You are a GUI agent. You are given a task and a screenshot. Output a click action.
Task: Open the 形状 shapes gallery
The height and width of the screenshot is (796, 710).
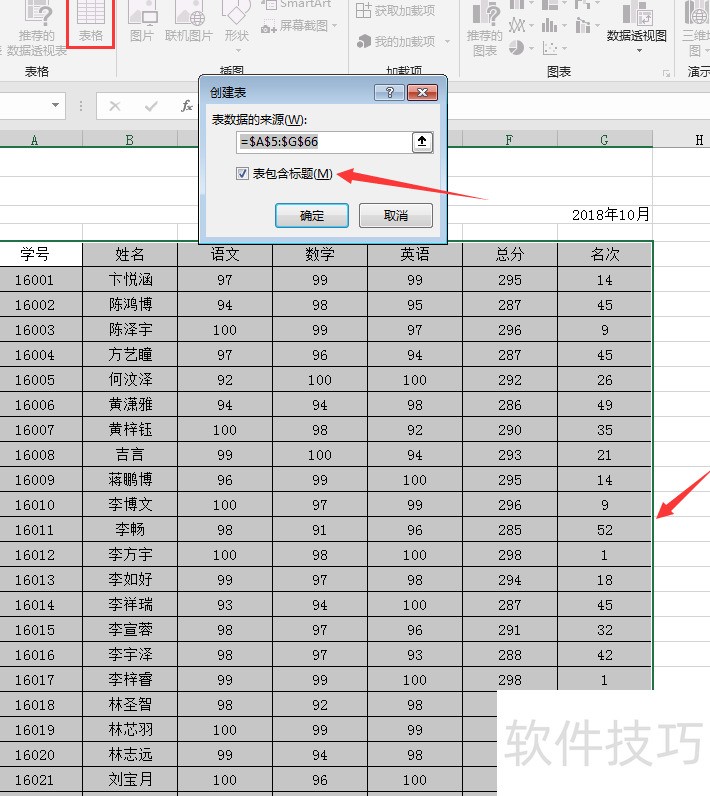point(236,23)
